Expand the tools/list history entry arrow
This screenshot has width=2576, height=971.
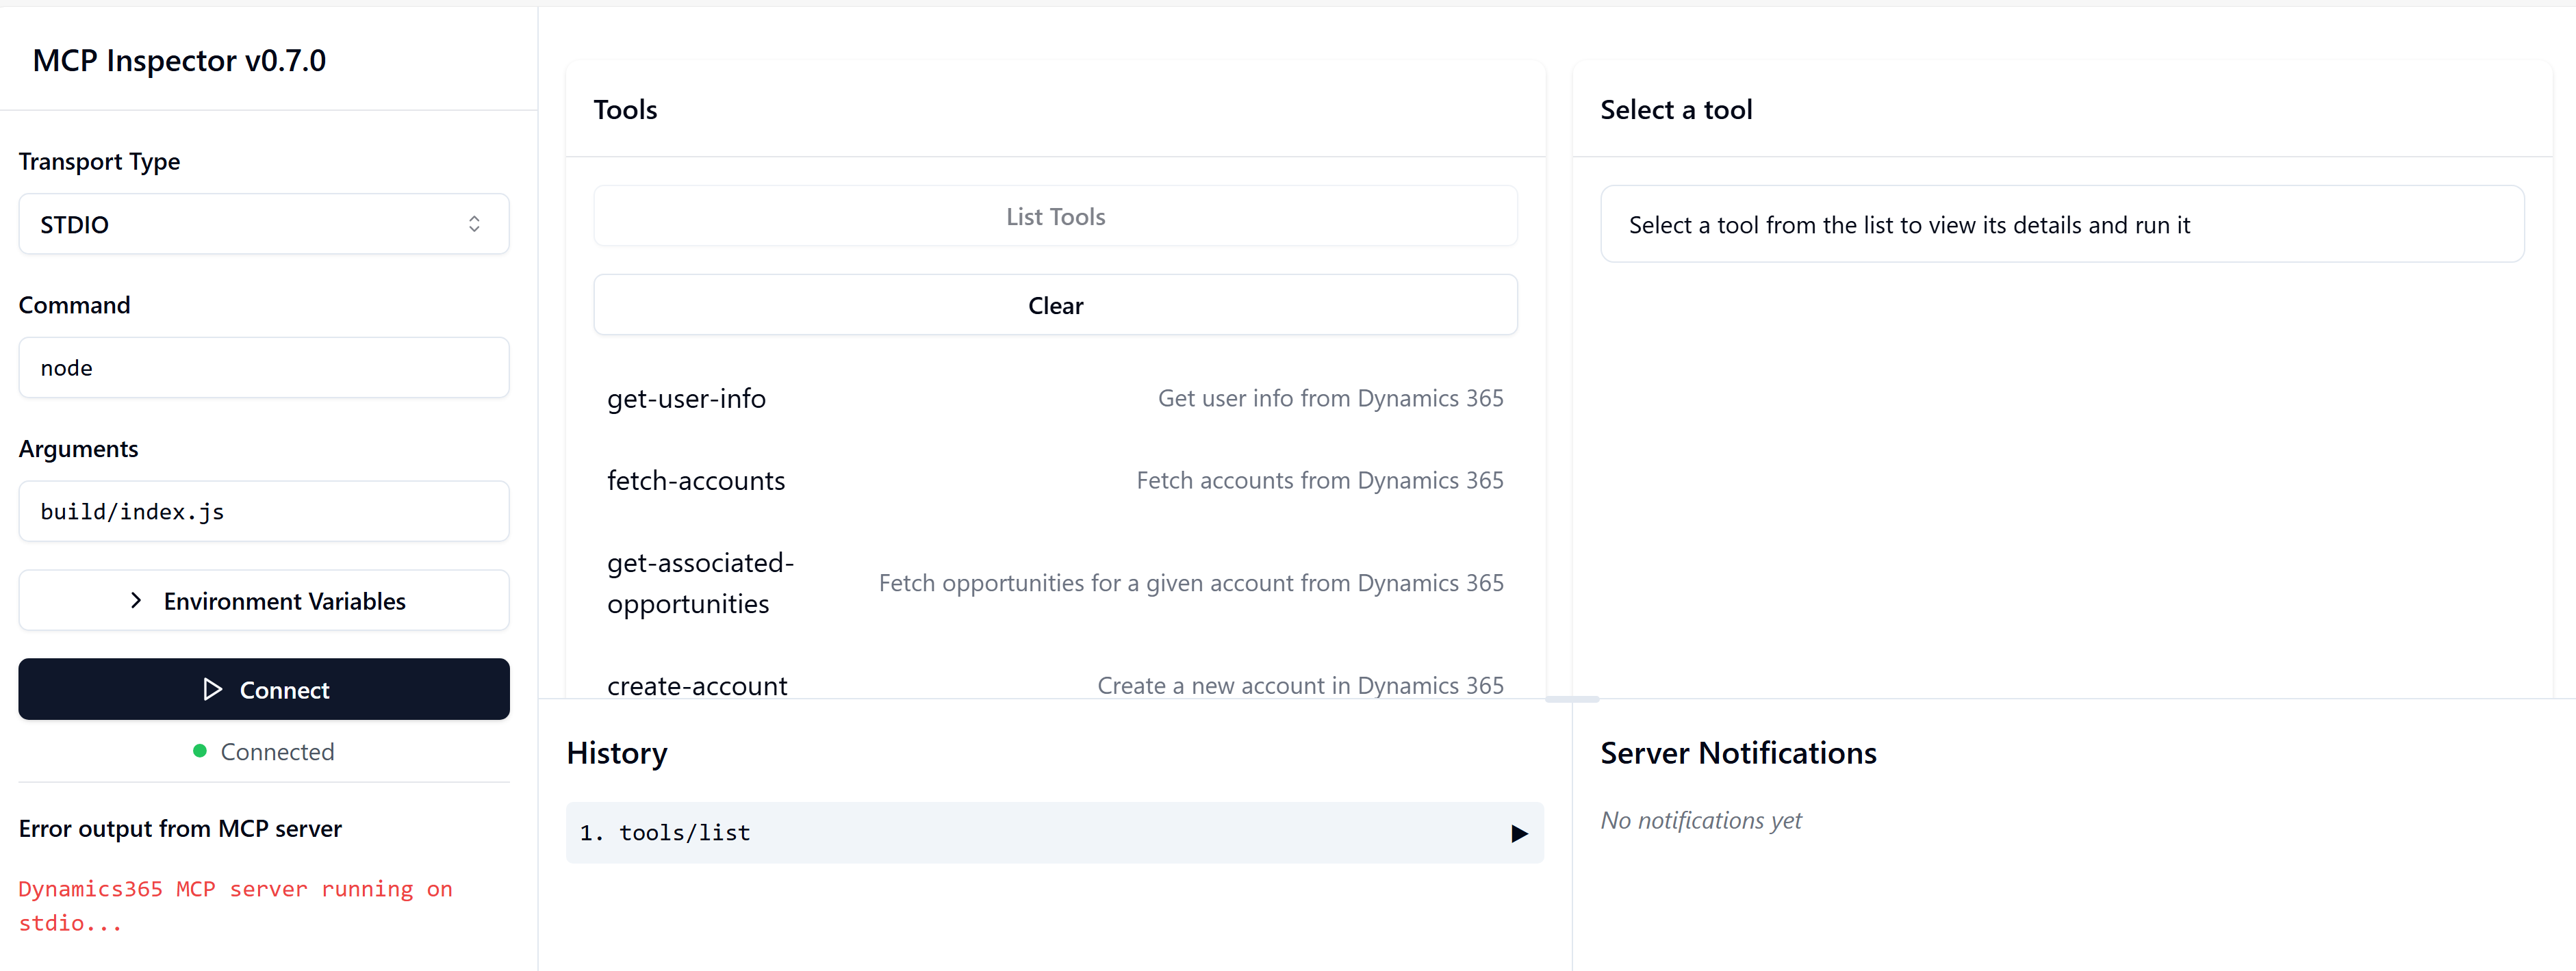[1518, 833]
